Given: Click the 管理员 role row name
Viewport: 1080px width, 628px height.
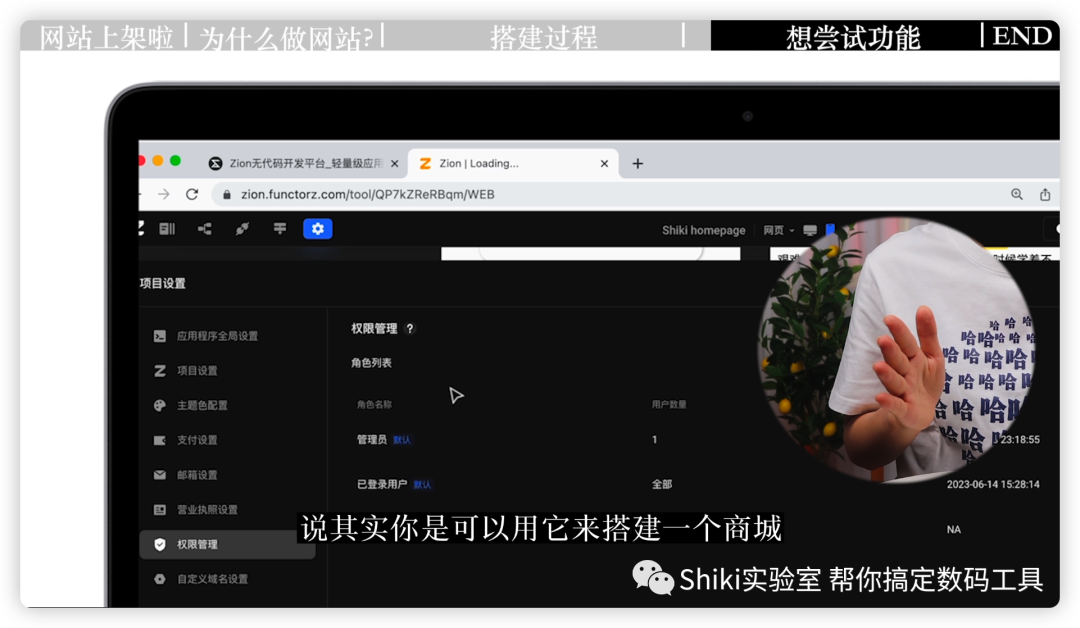Looking at the screenshot, I should 371,439.
